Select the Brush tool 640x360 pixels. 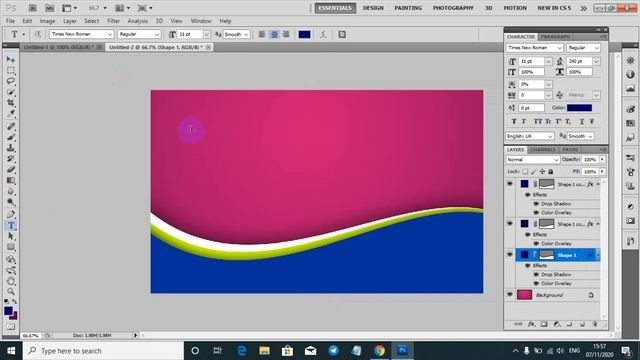[11, 137]
